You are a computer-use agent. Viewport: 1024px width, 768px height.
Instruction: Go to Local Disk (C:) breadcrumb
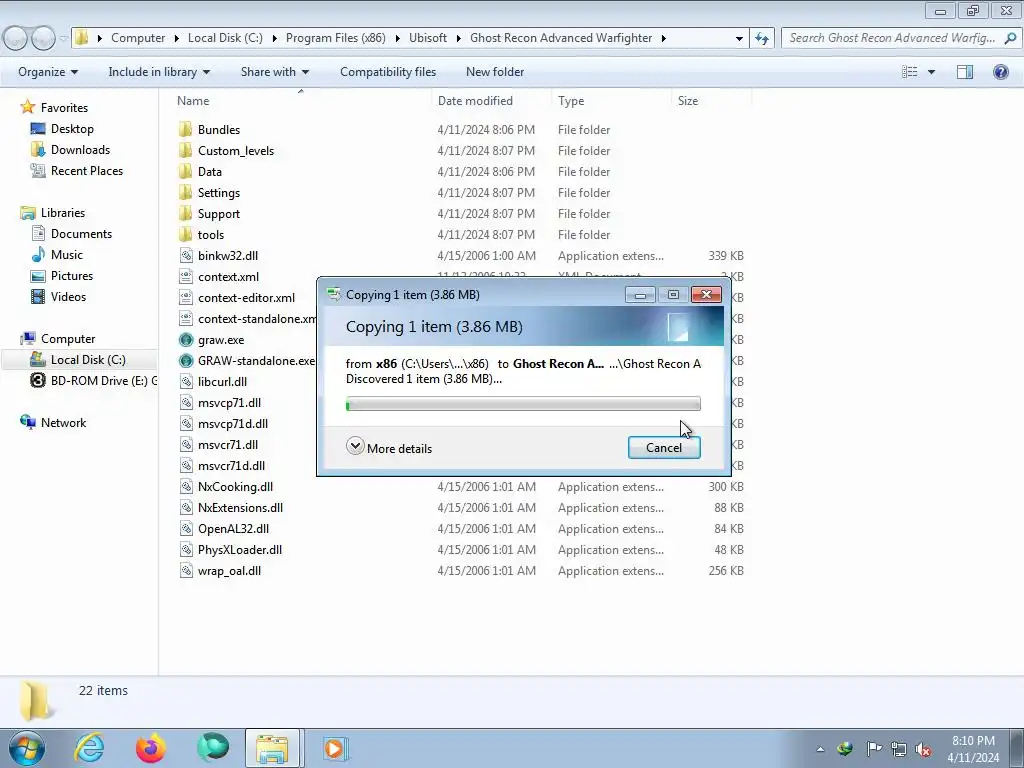pos(225,38)
